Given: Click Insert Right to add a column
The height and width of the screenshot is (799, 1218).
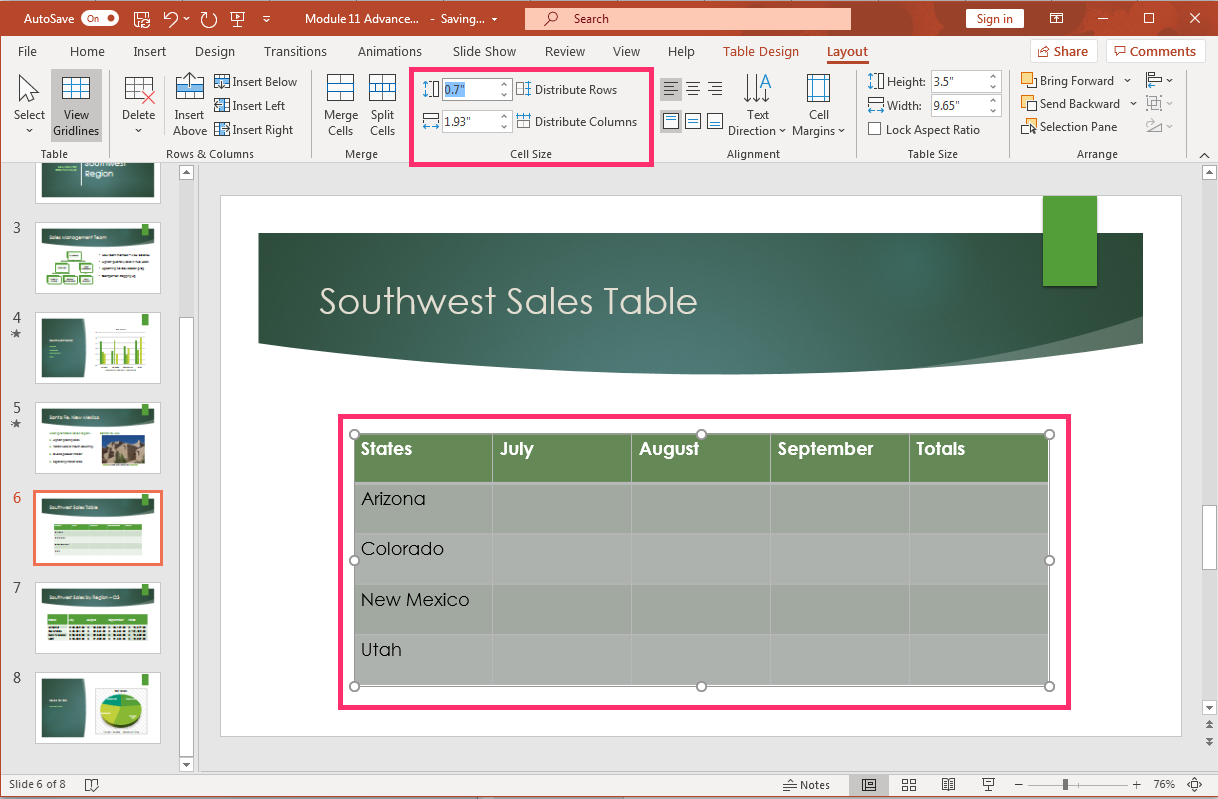Looking at the screenshot, I should point(254,129).
